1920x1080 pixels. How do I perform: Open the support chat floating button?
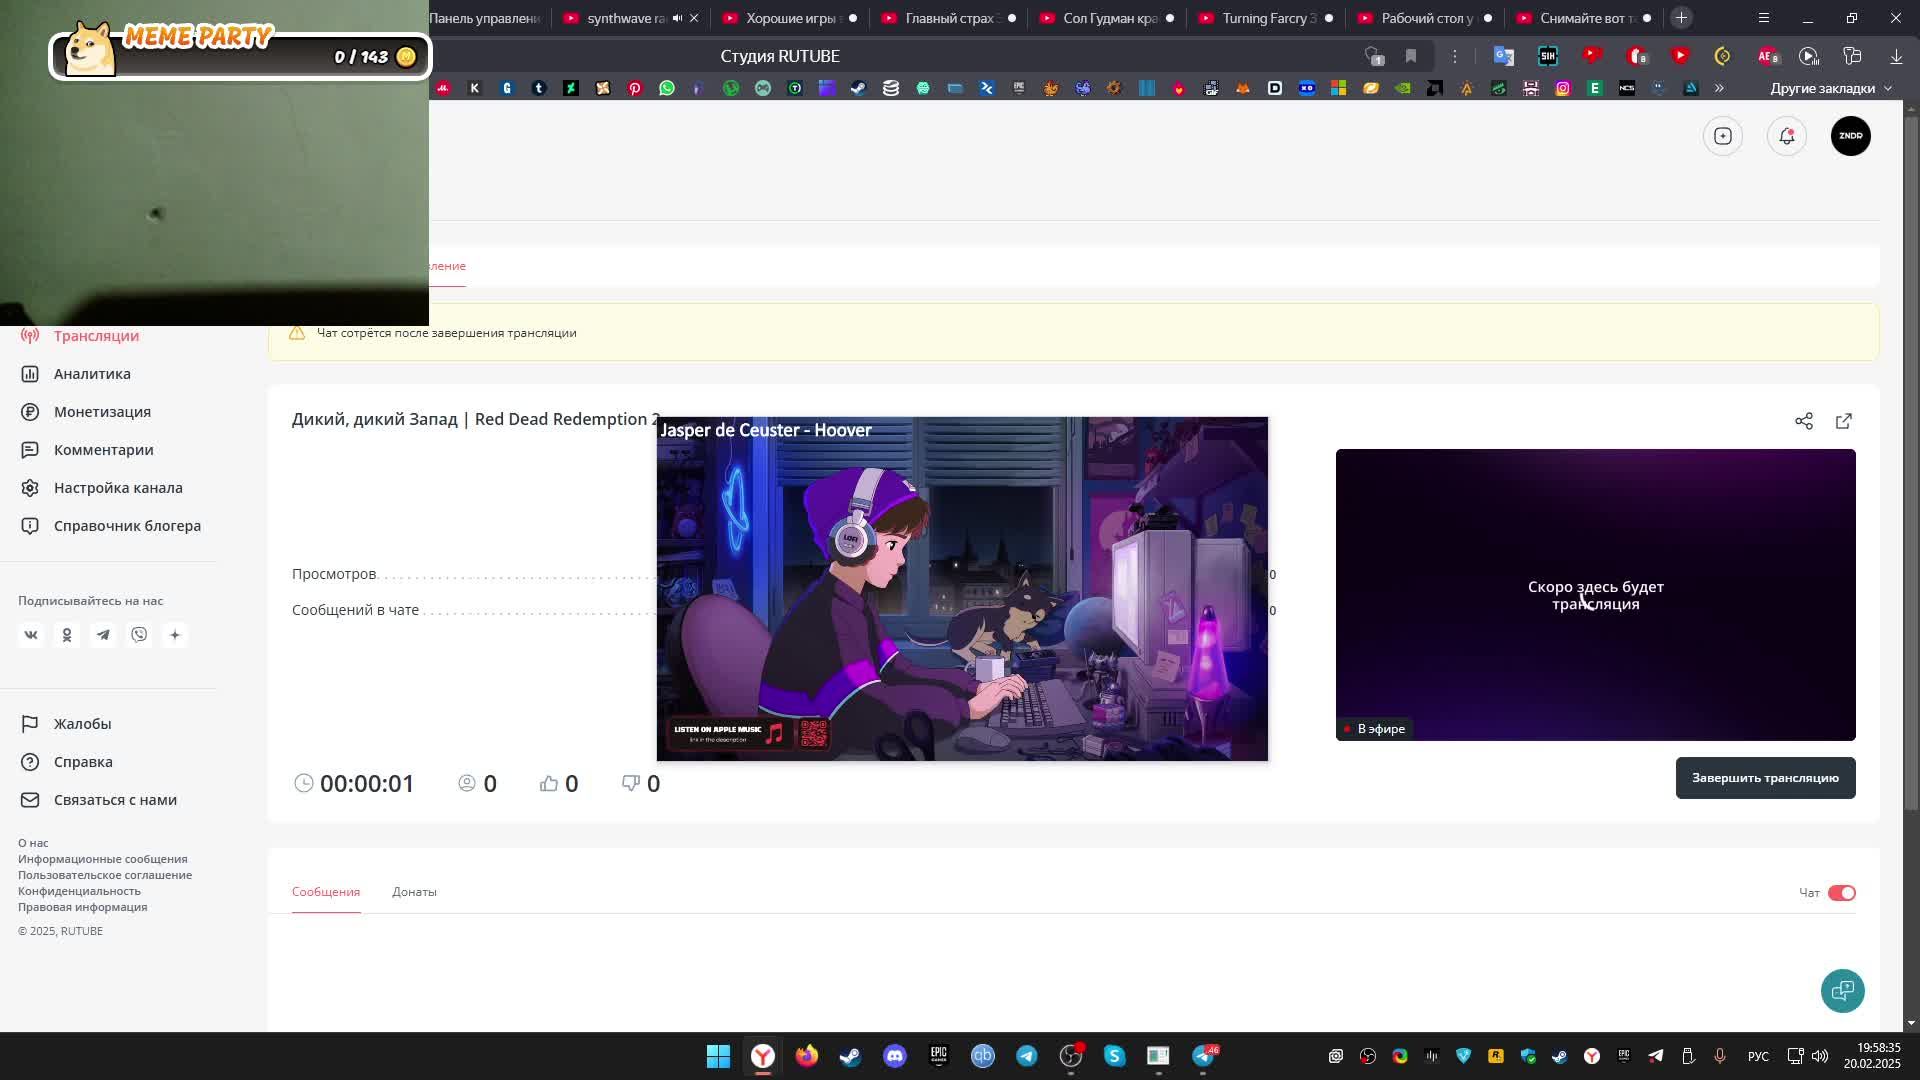[1842, 991]
